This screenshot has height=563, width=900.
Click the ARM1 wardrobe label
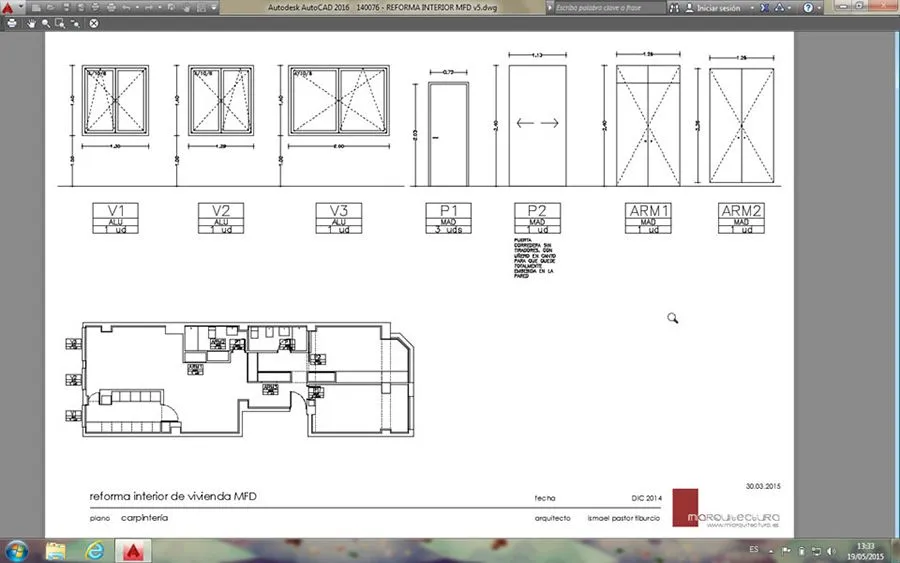click(x=648, y=218)
